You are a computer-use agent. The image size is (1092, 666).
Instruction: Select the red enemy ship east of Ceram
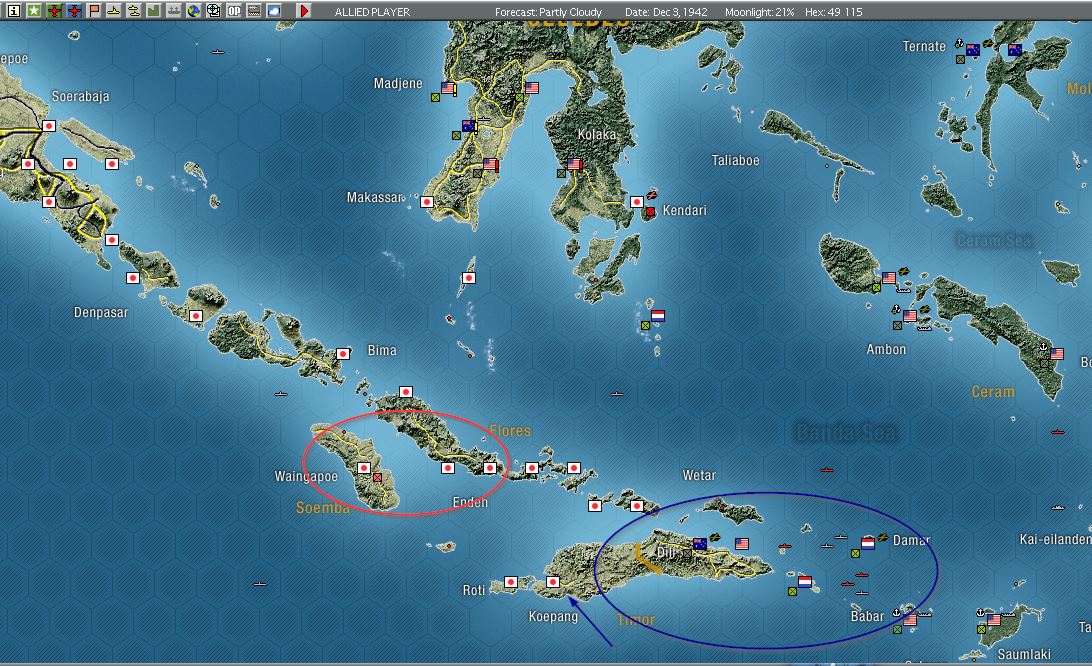point(1057,432)
